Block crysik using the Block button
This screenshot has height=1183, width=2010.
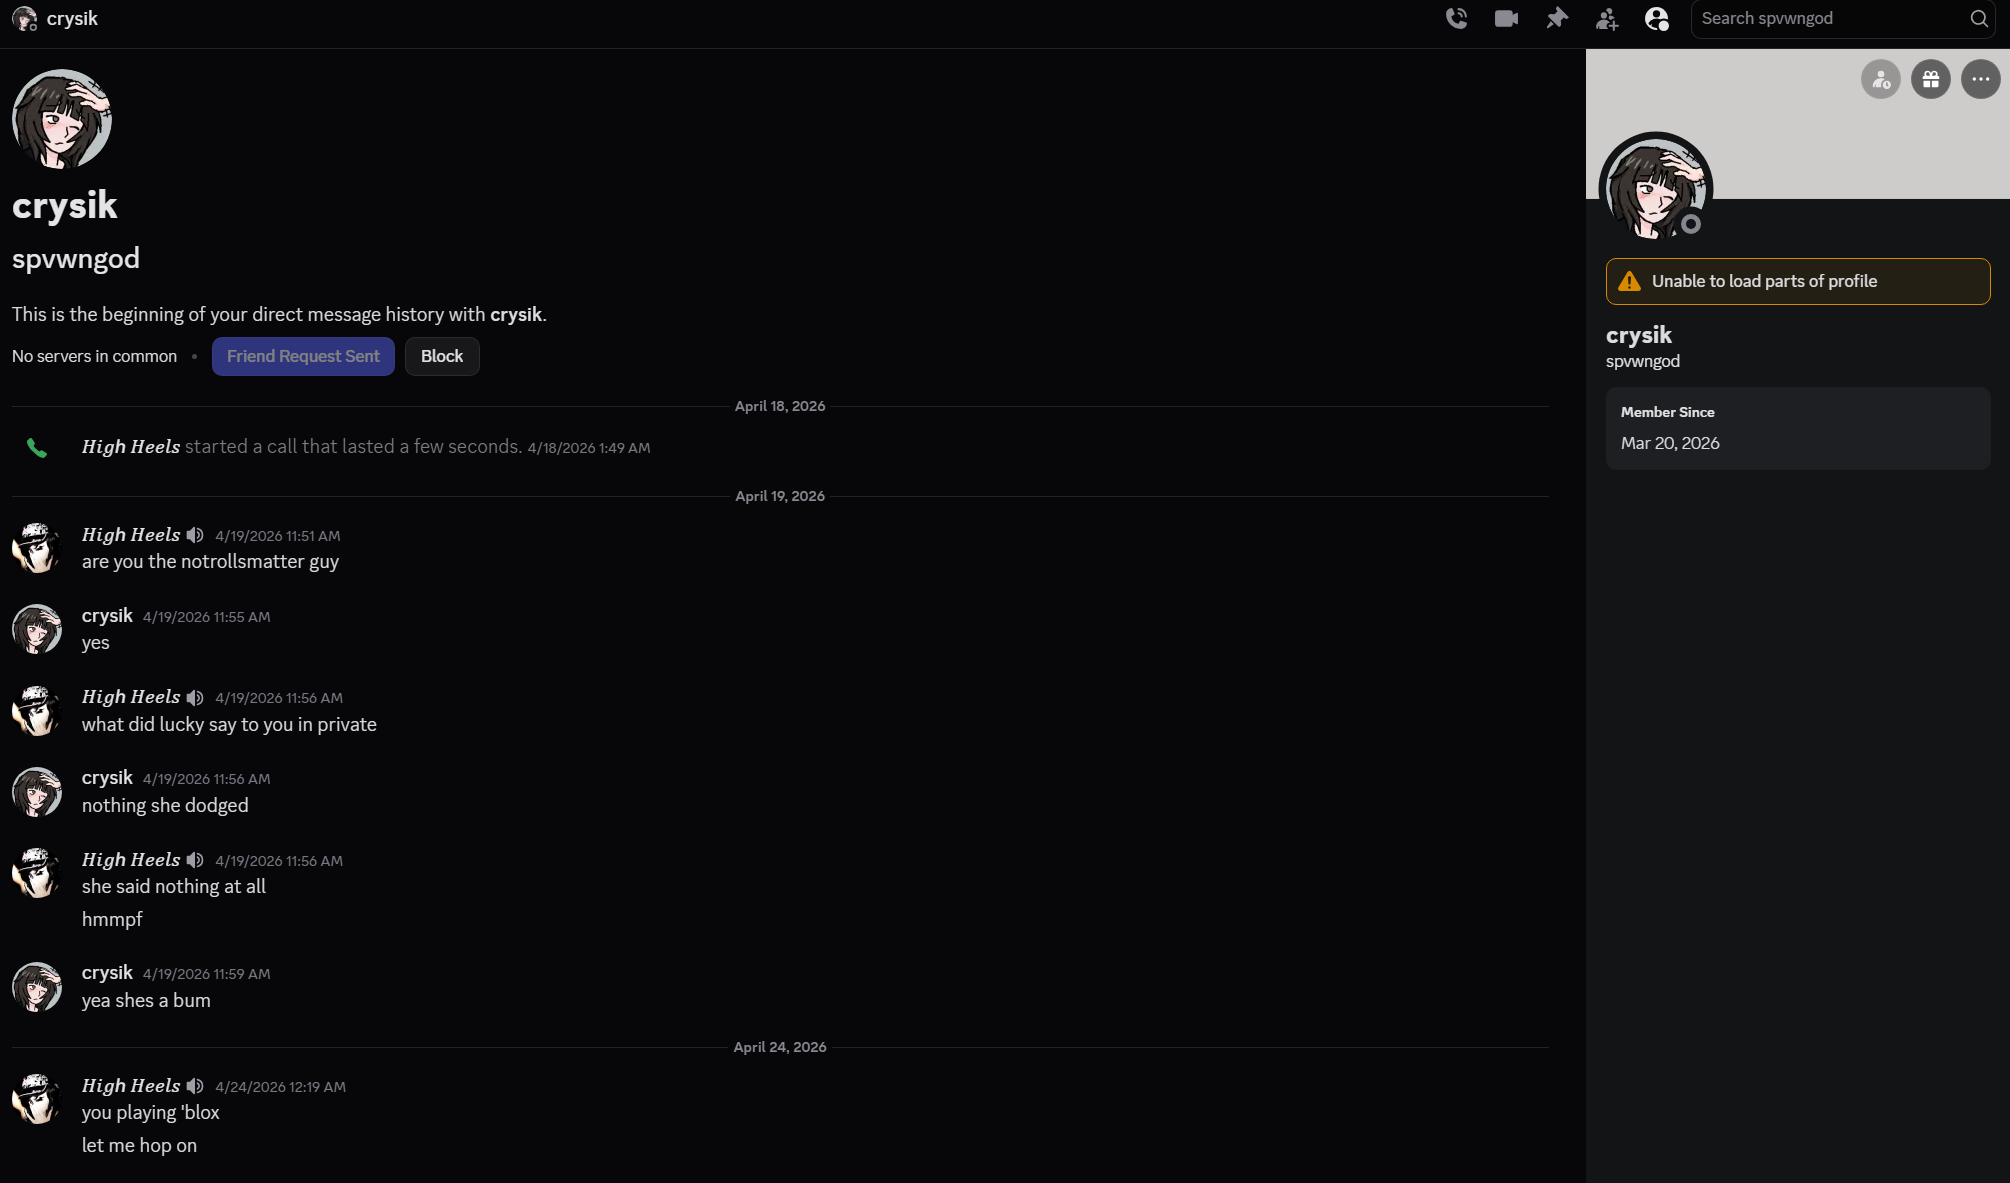tap(442, 356)
